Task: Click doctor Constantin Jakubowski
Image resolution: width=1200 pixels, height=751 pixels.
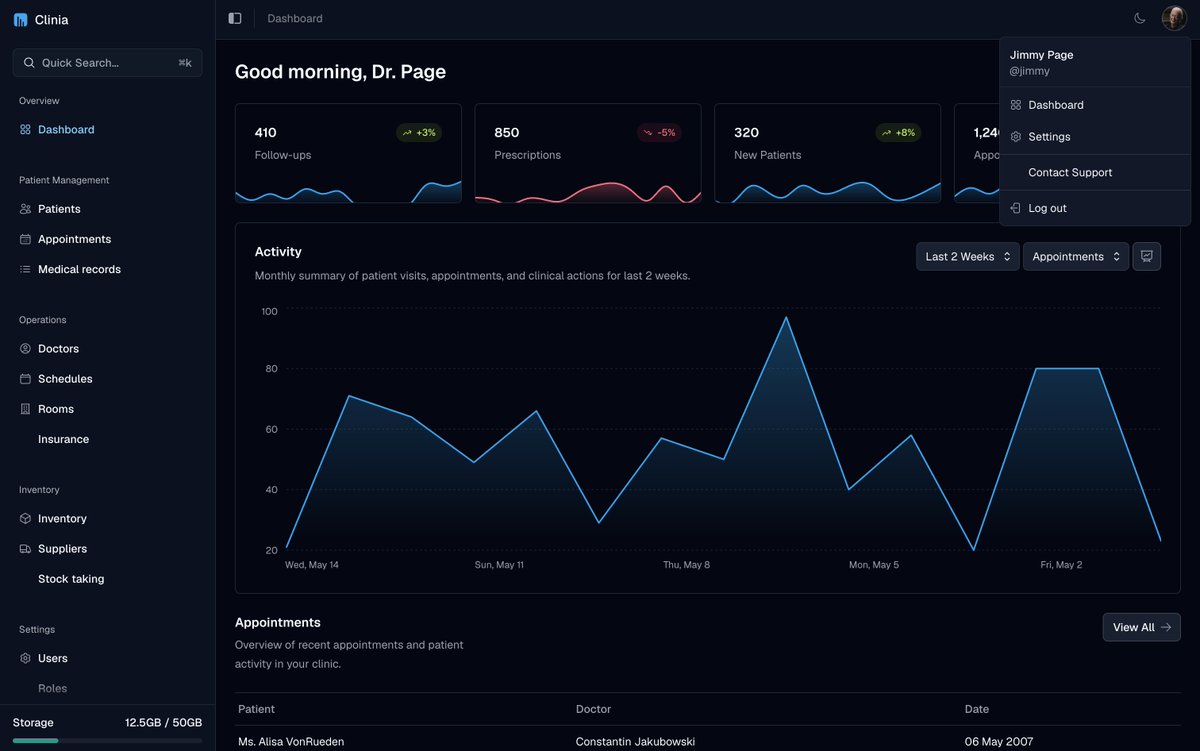Action: click(635, 742)
